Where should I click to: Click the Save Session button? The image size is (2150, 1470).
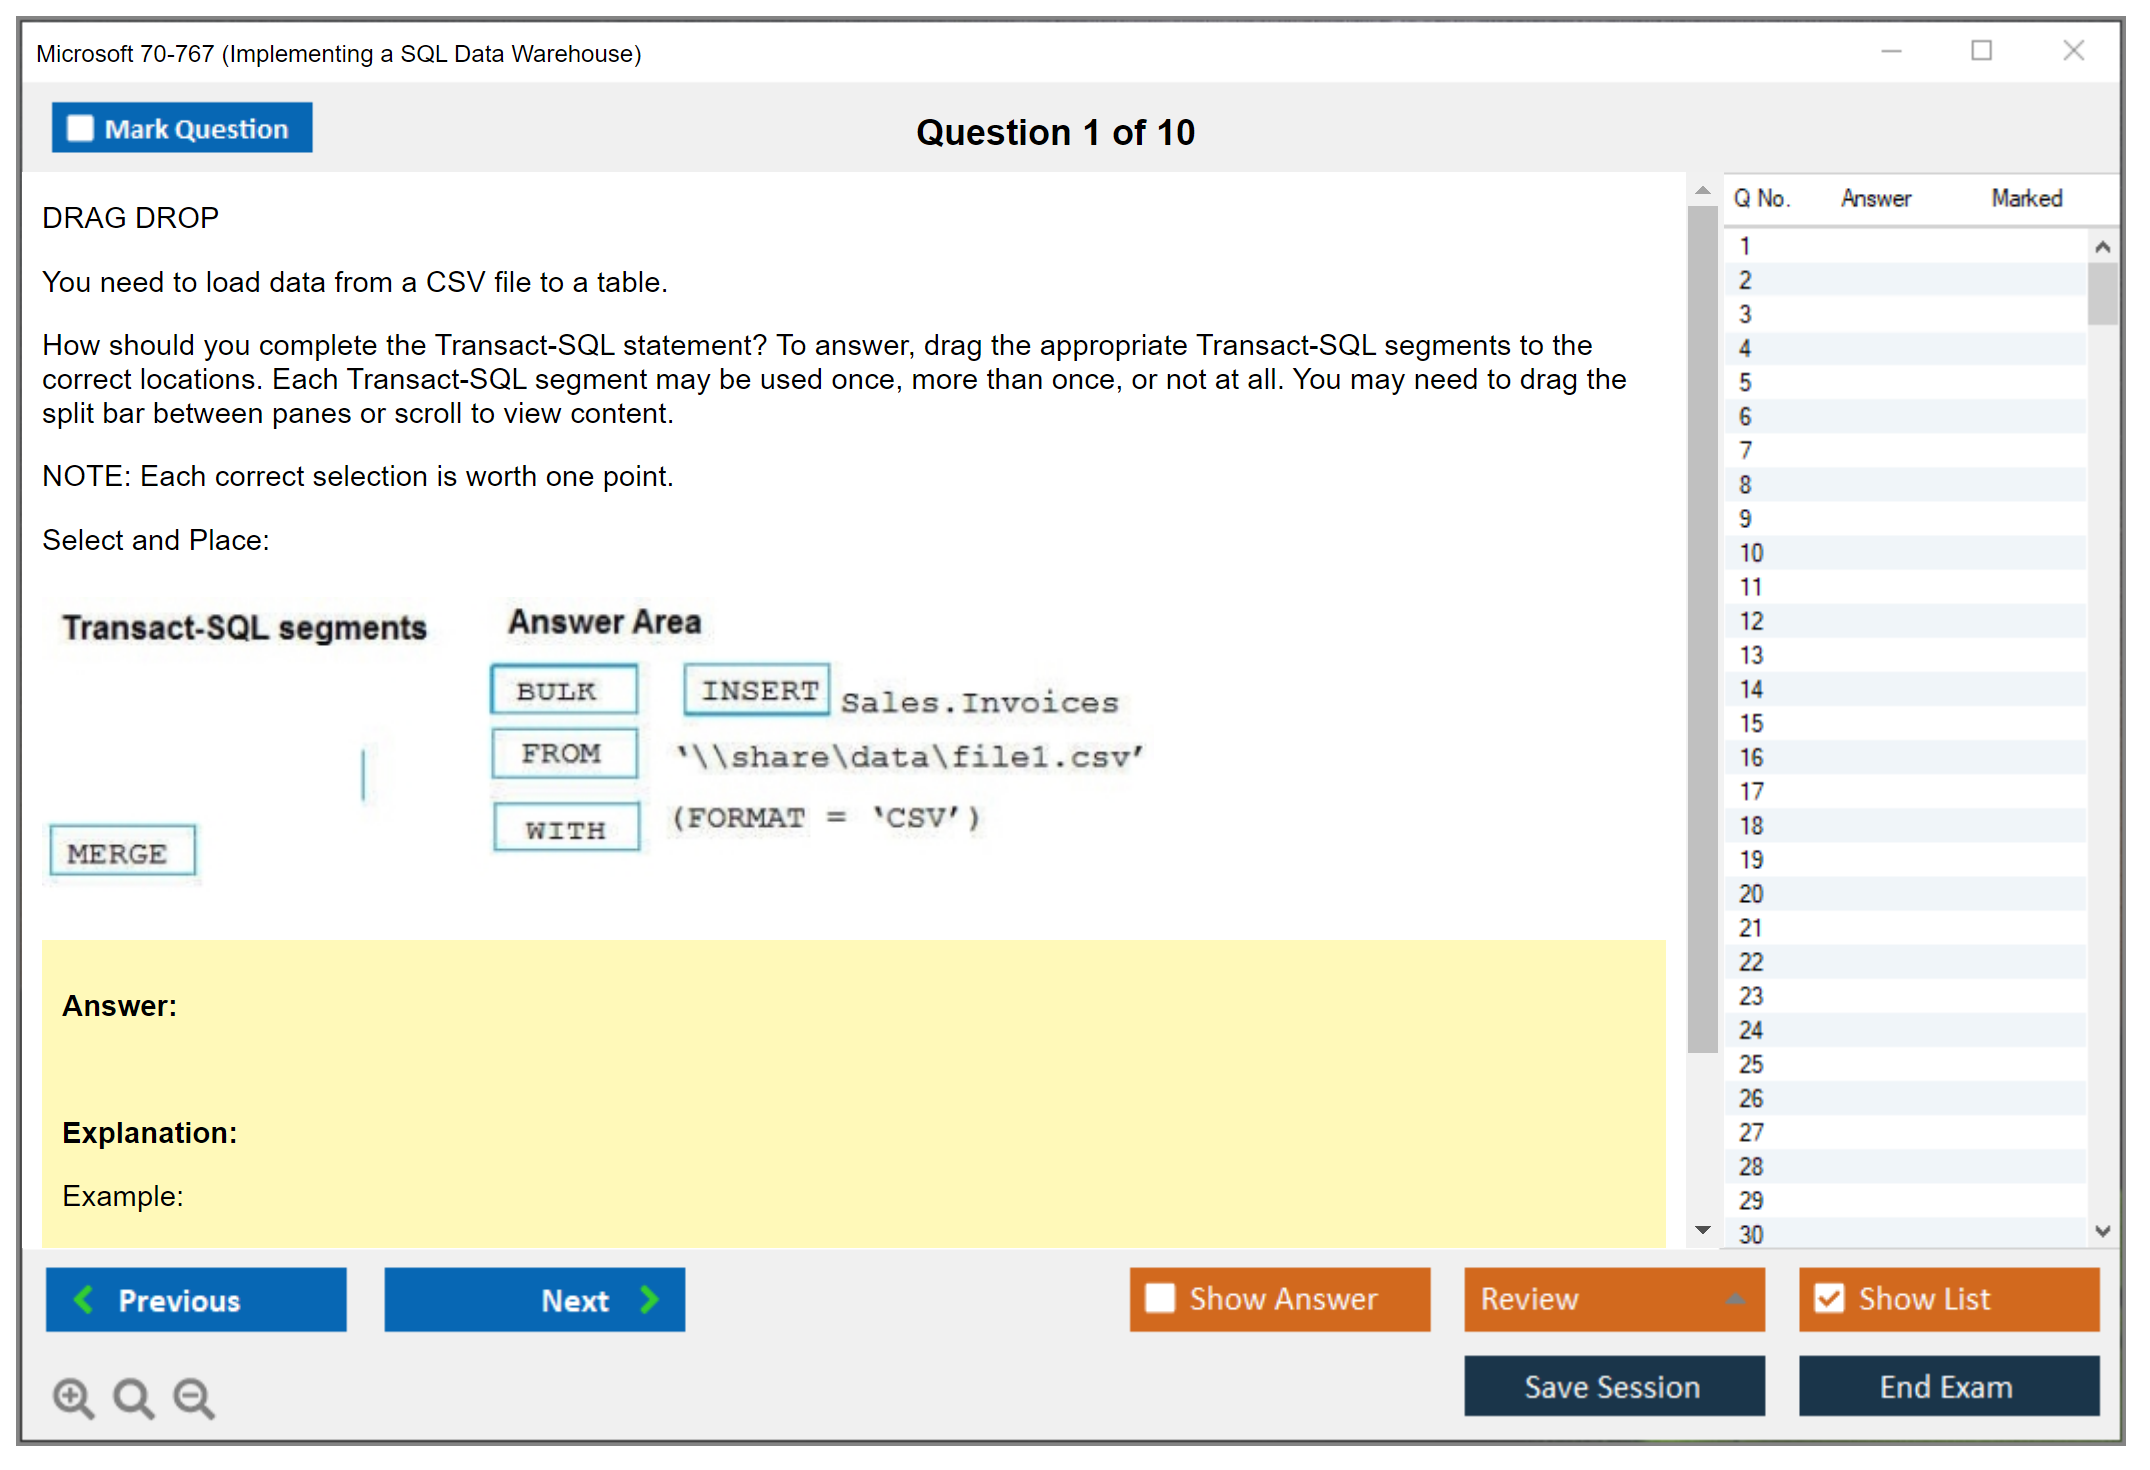click(x=1613, y=1386)
